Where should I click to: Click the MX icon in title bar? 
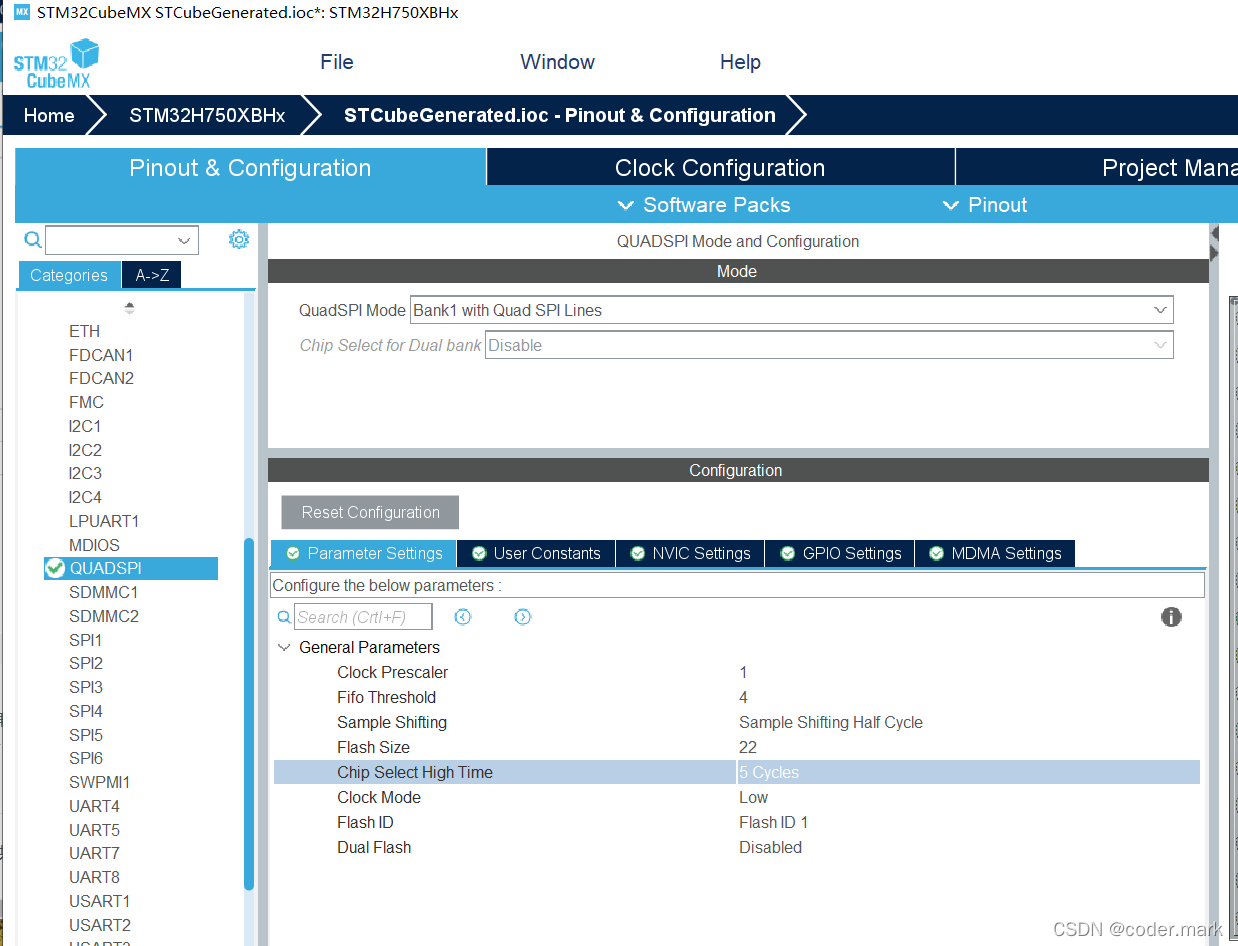pyautogui.click(x=22, y=13)
